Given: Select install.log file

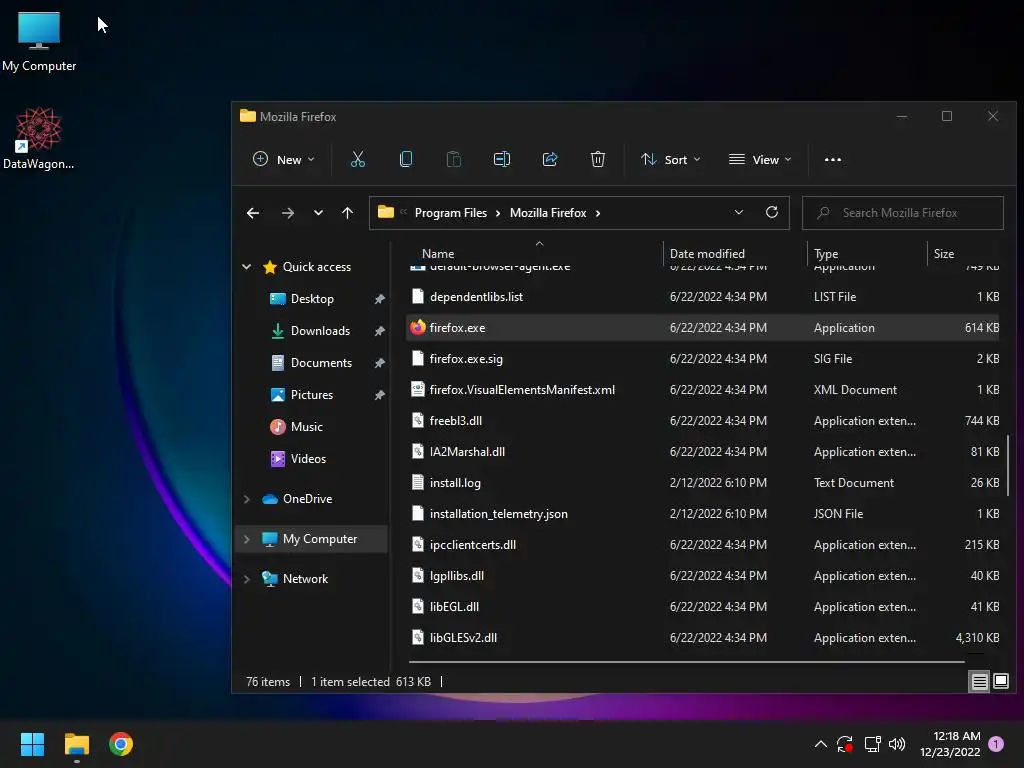Looking at the screenshot, I should pos(703,483).
